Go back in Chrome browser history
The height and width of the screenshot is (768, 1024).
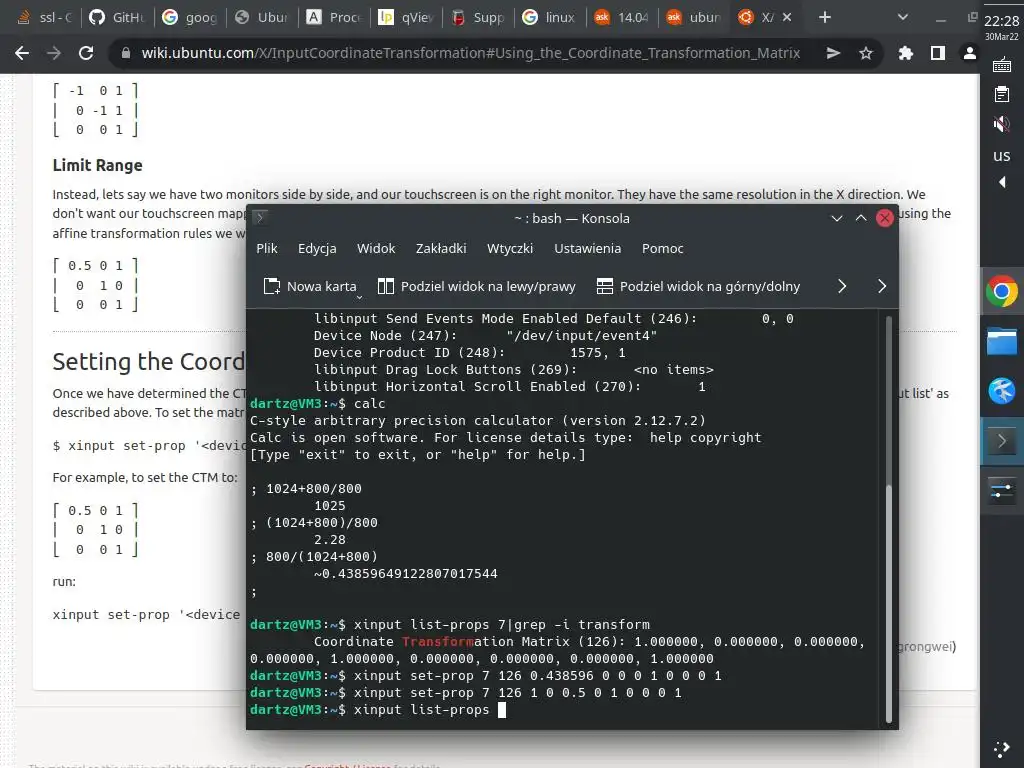(22, 53)
